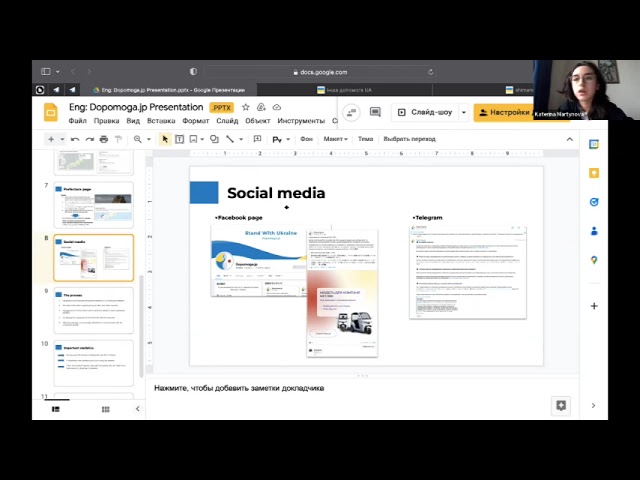Click the Выбрать переход button
The image size is (640, 480).
pos(409,139)
